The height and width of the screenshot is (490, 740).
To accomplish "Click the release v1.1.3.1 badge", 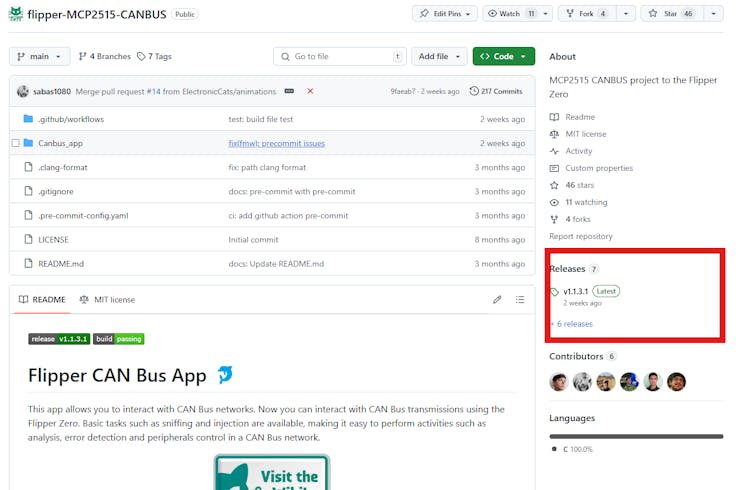I will tap(59, 339).
